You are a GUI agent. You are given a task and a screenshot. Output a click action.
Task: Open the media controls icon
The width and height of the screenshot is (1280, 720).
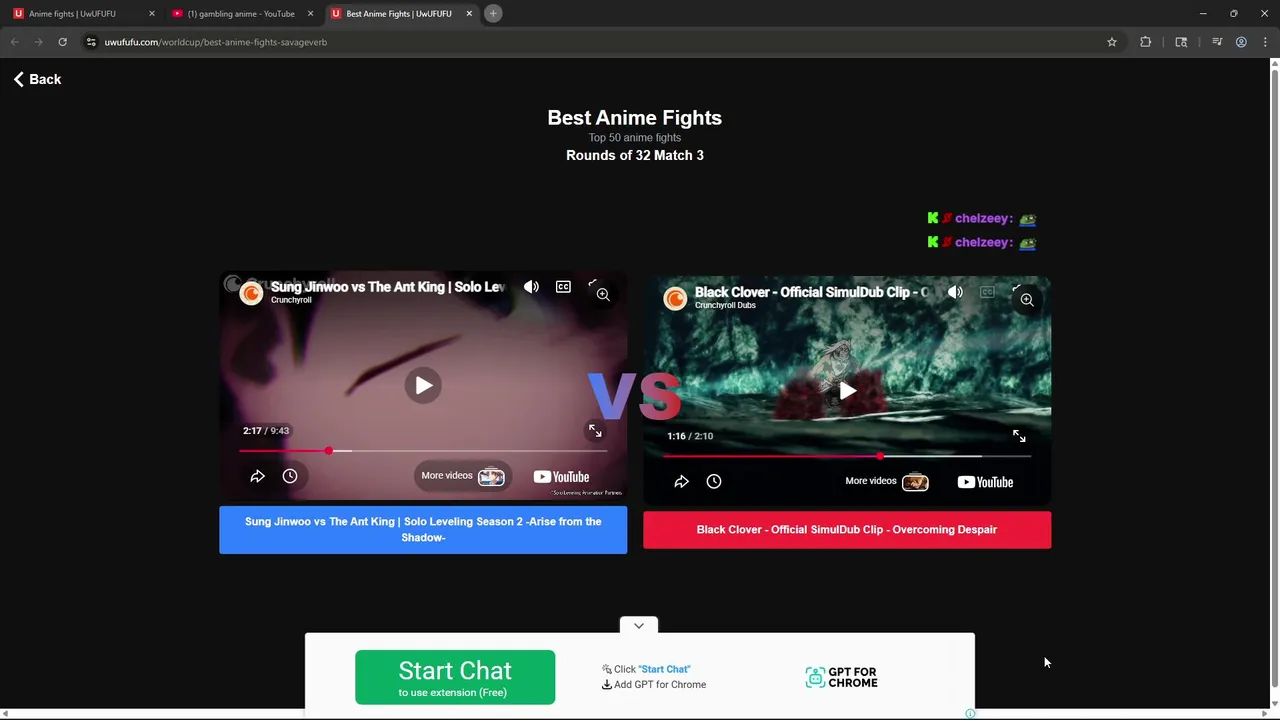(x=1217, y=42)
